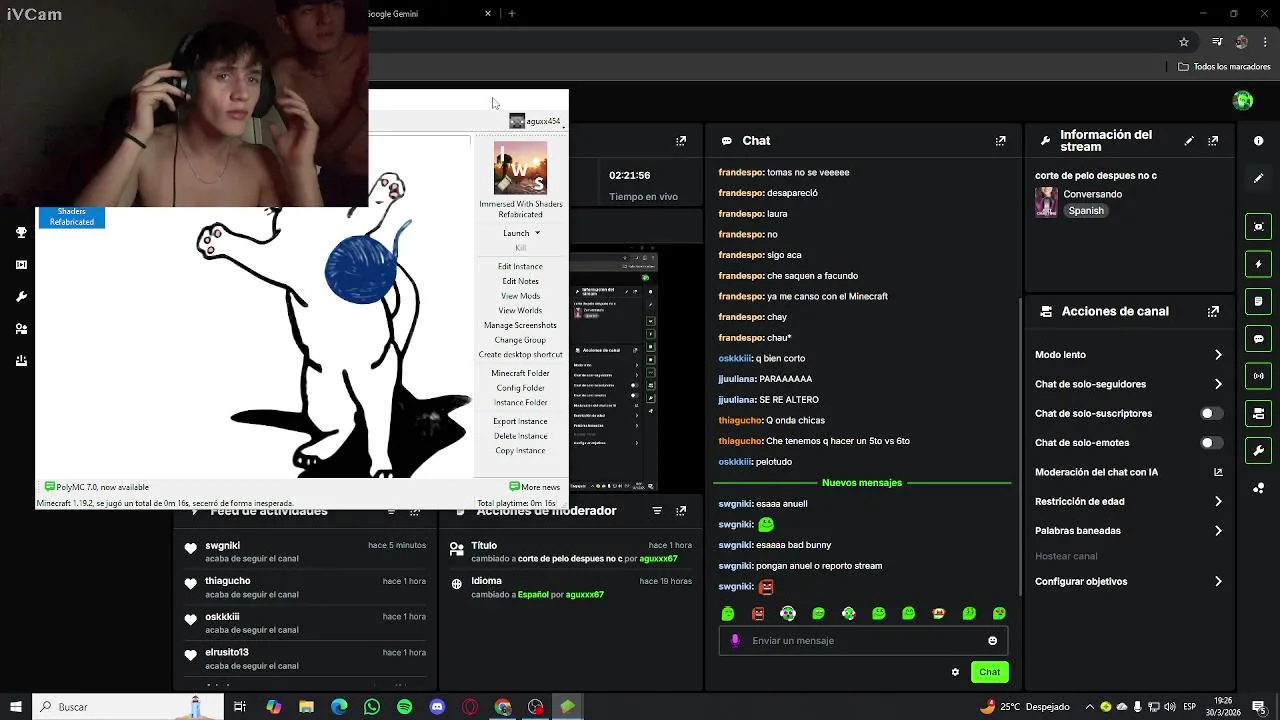This screenshot has height=720, width=1280.
Task: Select Copy Instance in PolyMC
Action: [x=520, y=451]
